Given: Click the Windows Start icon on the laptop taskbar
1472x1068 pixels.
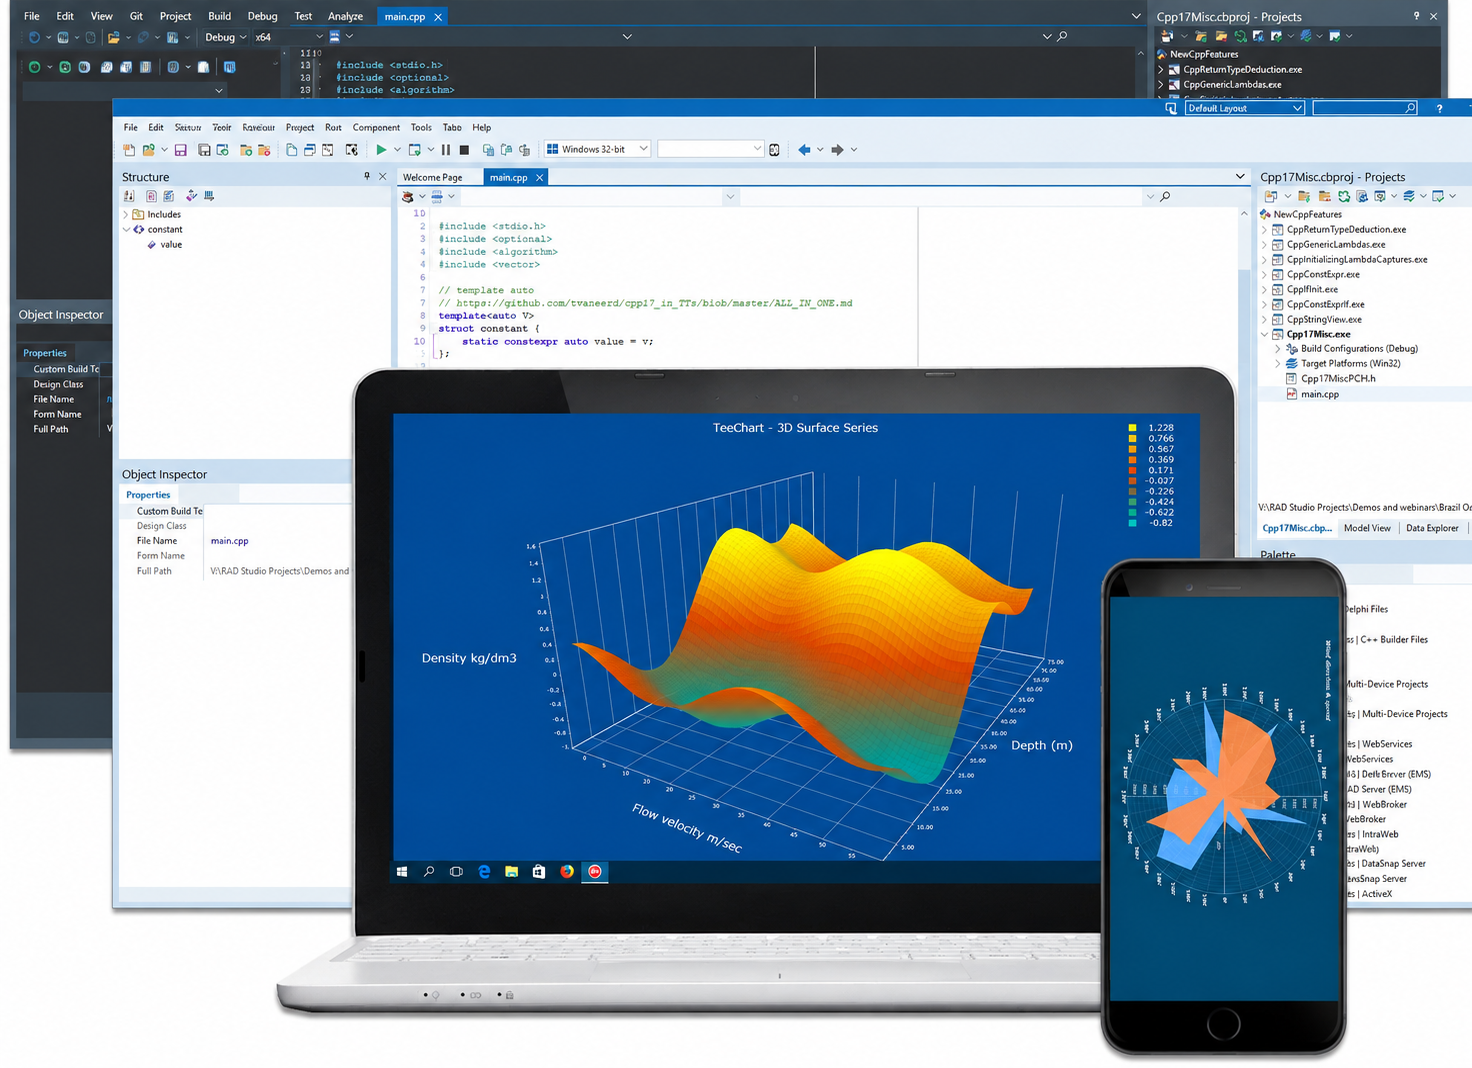Looking at the screenshot, I should (x=402, y=872).
